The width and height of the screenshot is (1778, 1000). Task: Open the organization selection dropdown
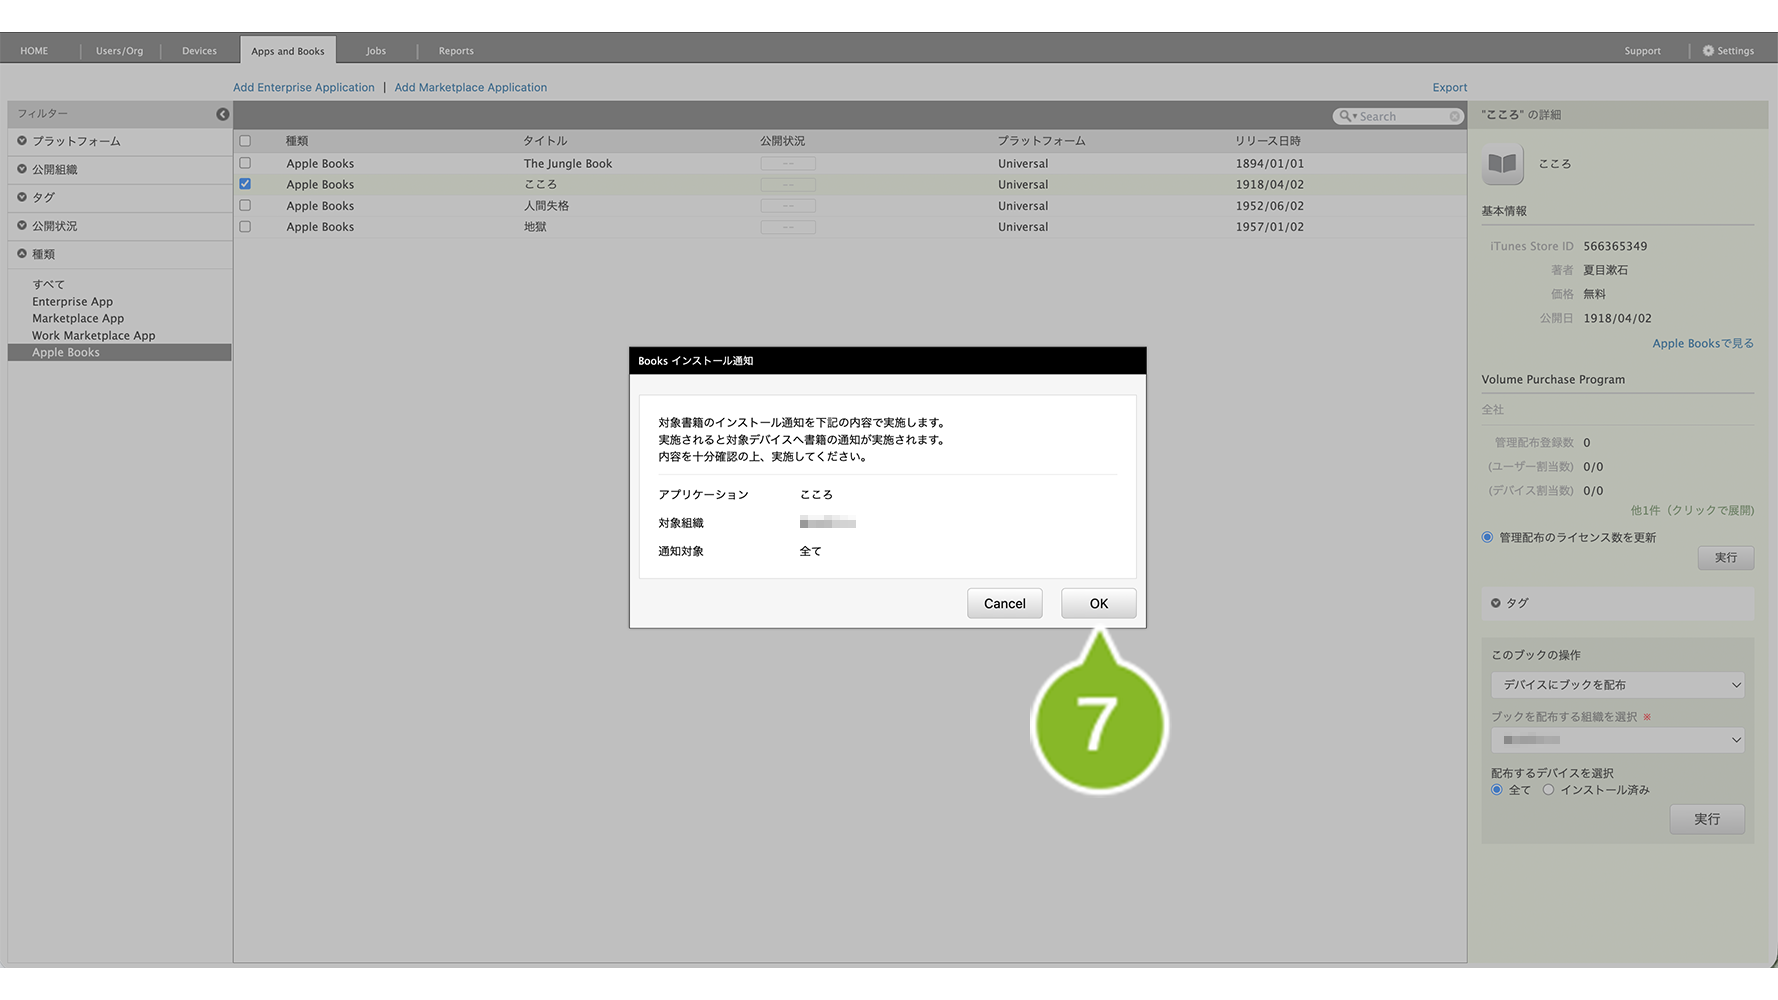pos(1617,740)
